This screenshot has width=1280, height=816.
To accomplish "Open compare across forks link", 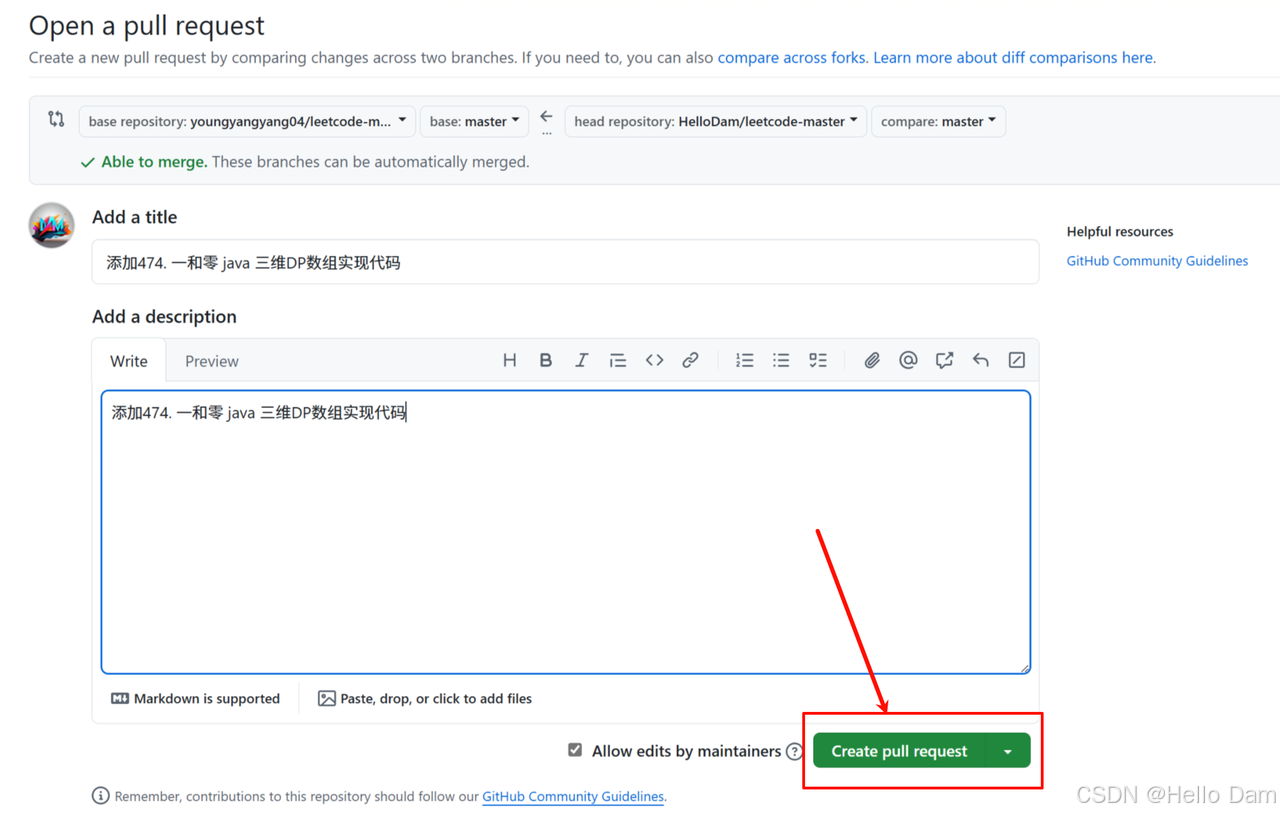I will pos(792,57).
